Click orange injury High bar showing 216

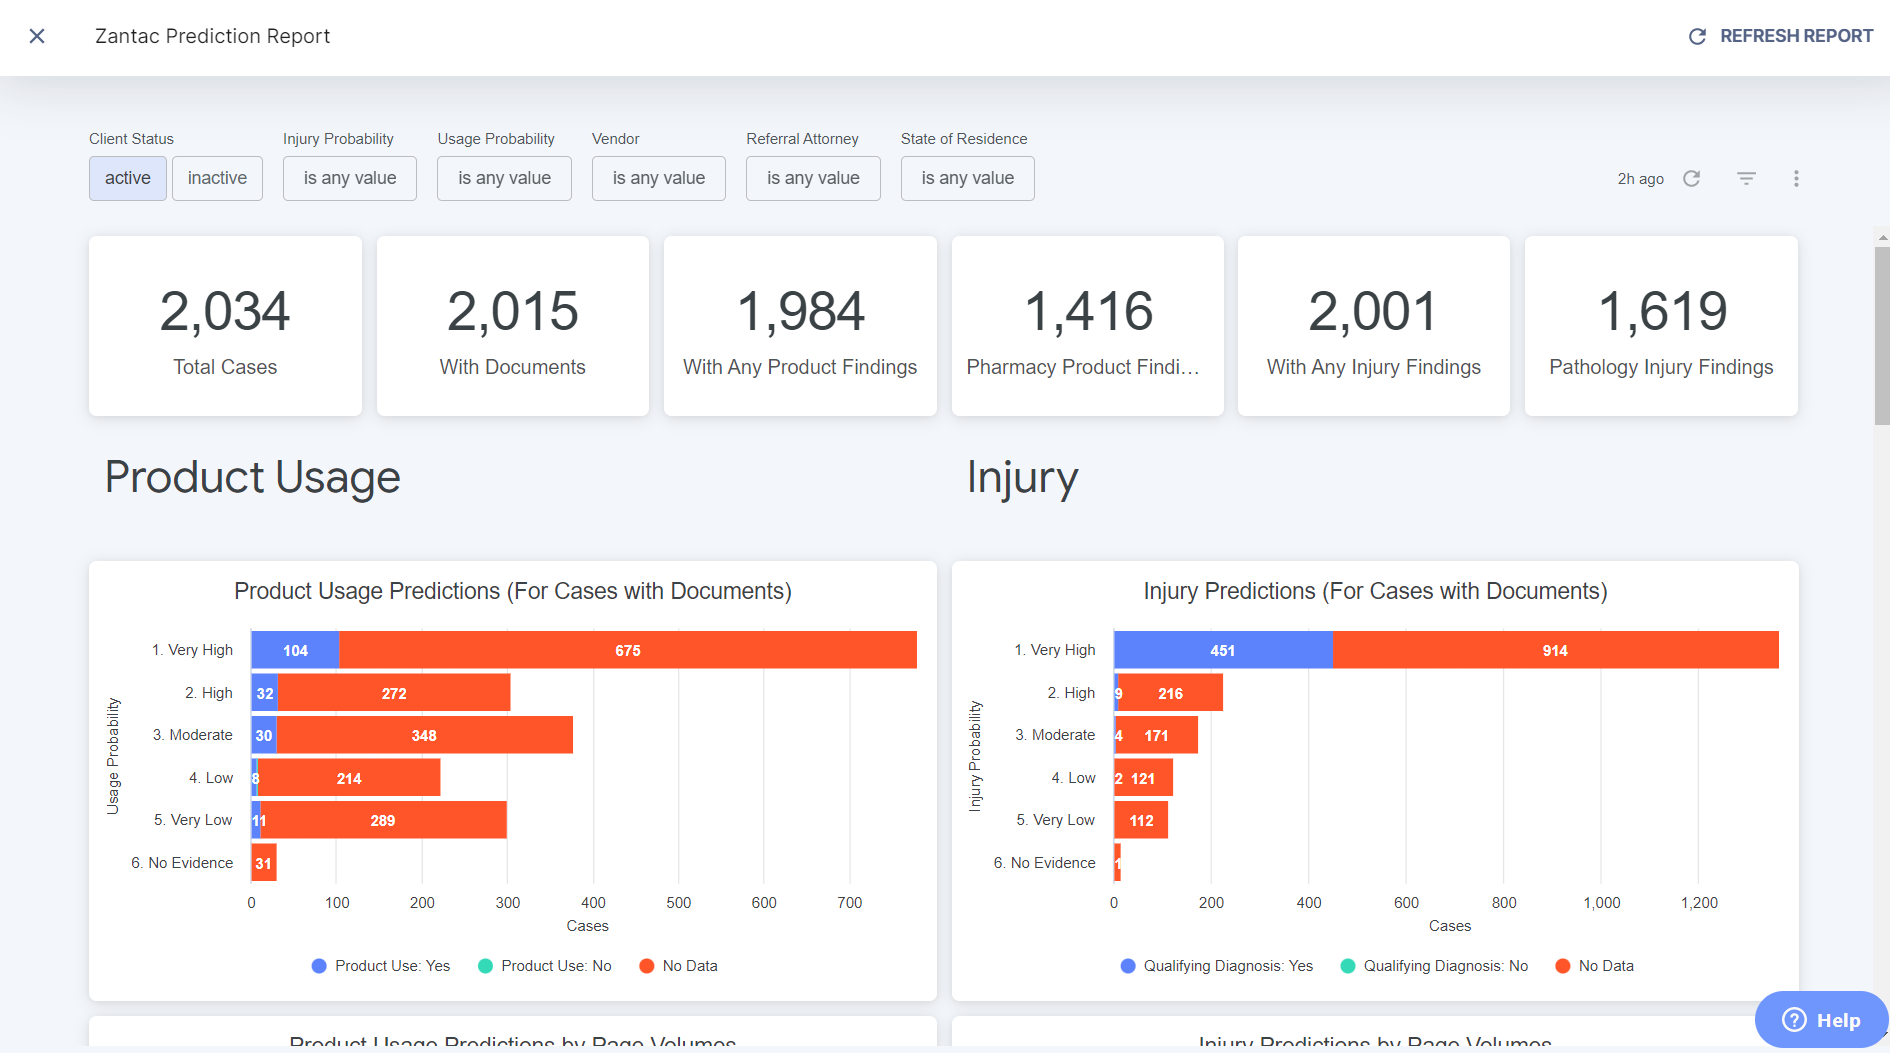coord(1170,693)
